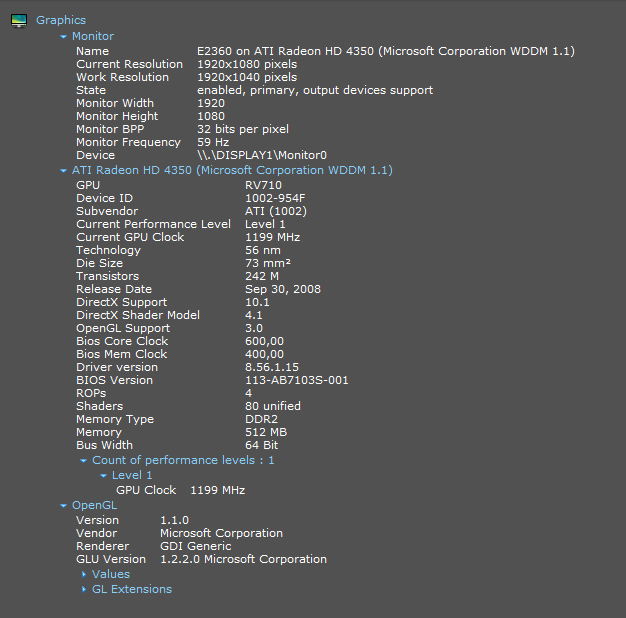Viewport: 626px width, 618px height.
Task: Select Monitor Width value 1920
Action: tap(211, 103)
